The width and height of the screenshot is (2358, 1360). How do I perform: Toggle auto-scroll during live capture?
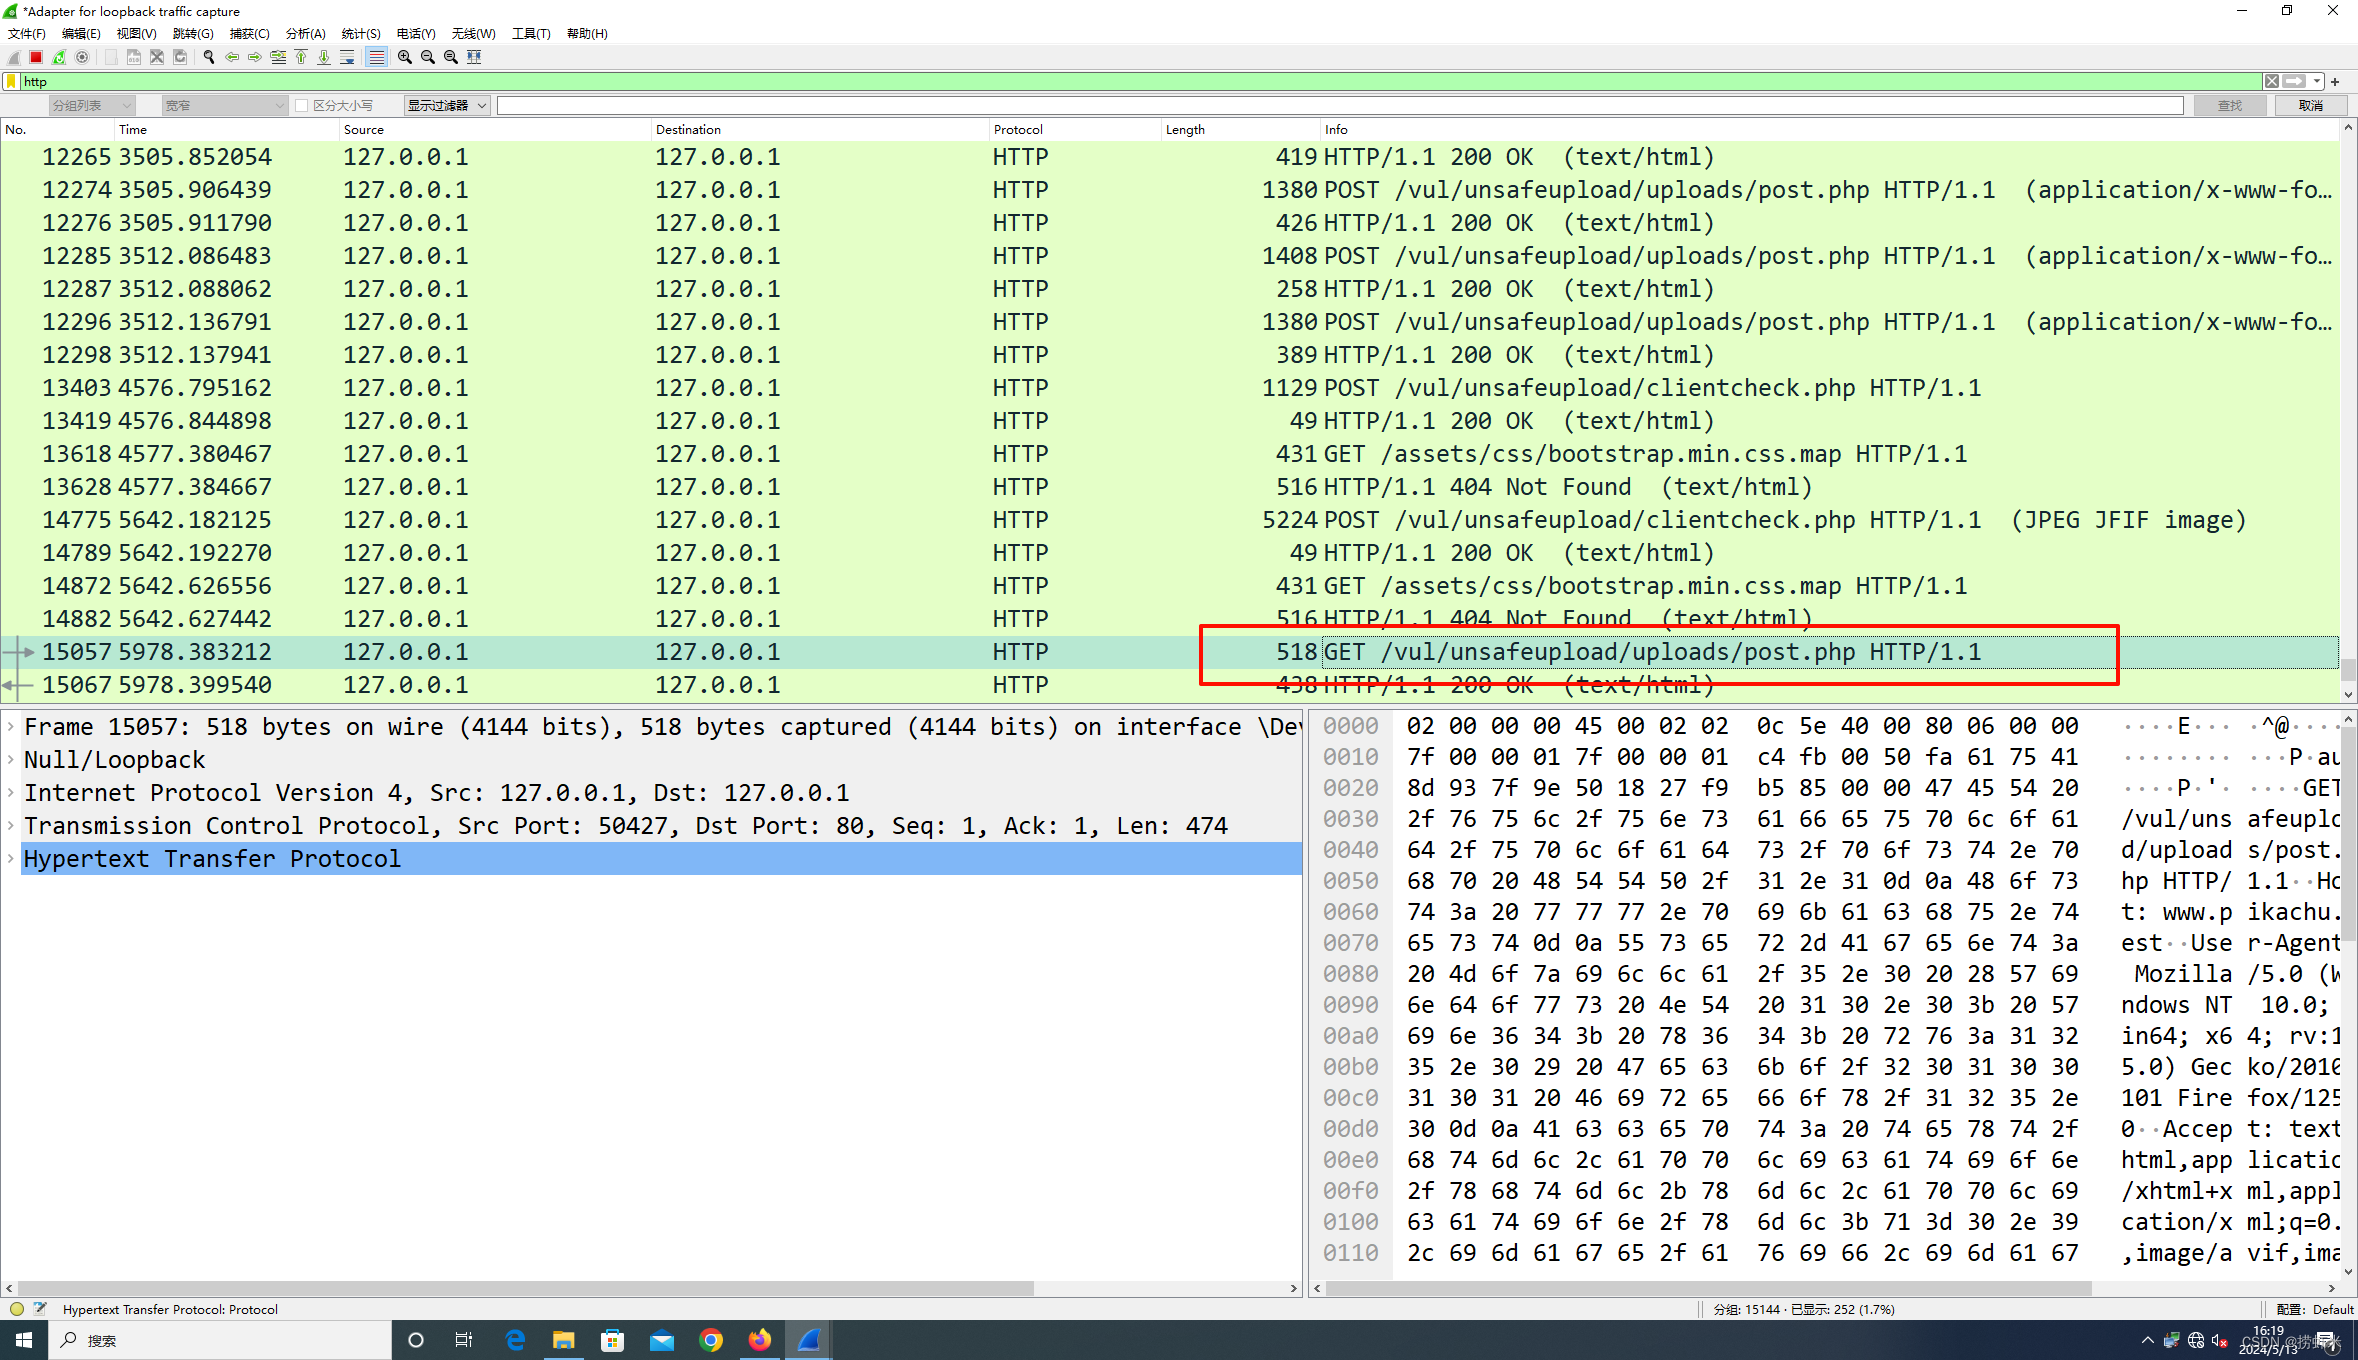347,57
